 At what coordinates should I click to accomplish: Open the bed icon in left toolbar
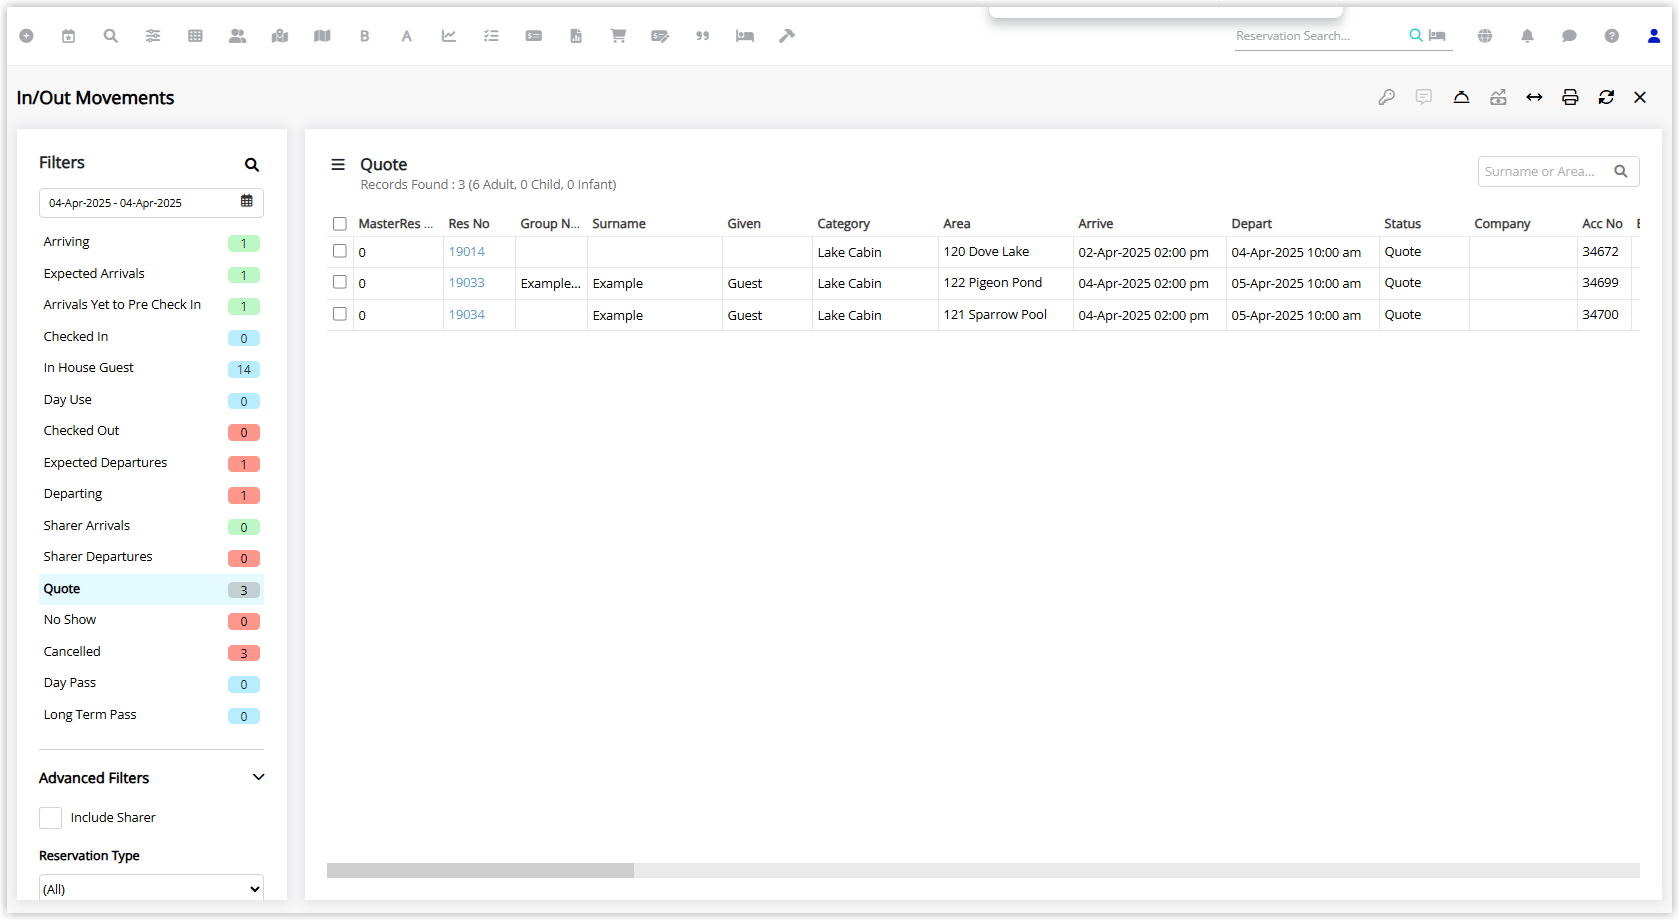[745, 36]
